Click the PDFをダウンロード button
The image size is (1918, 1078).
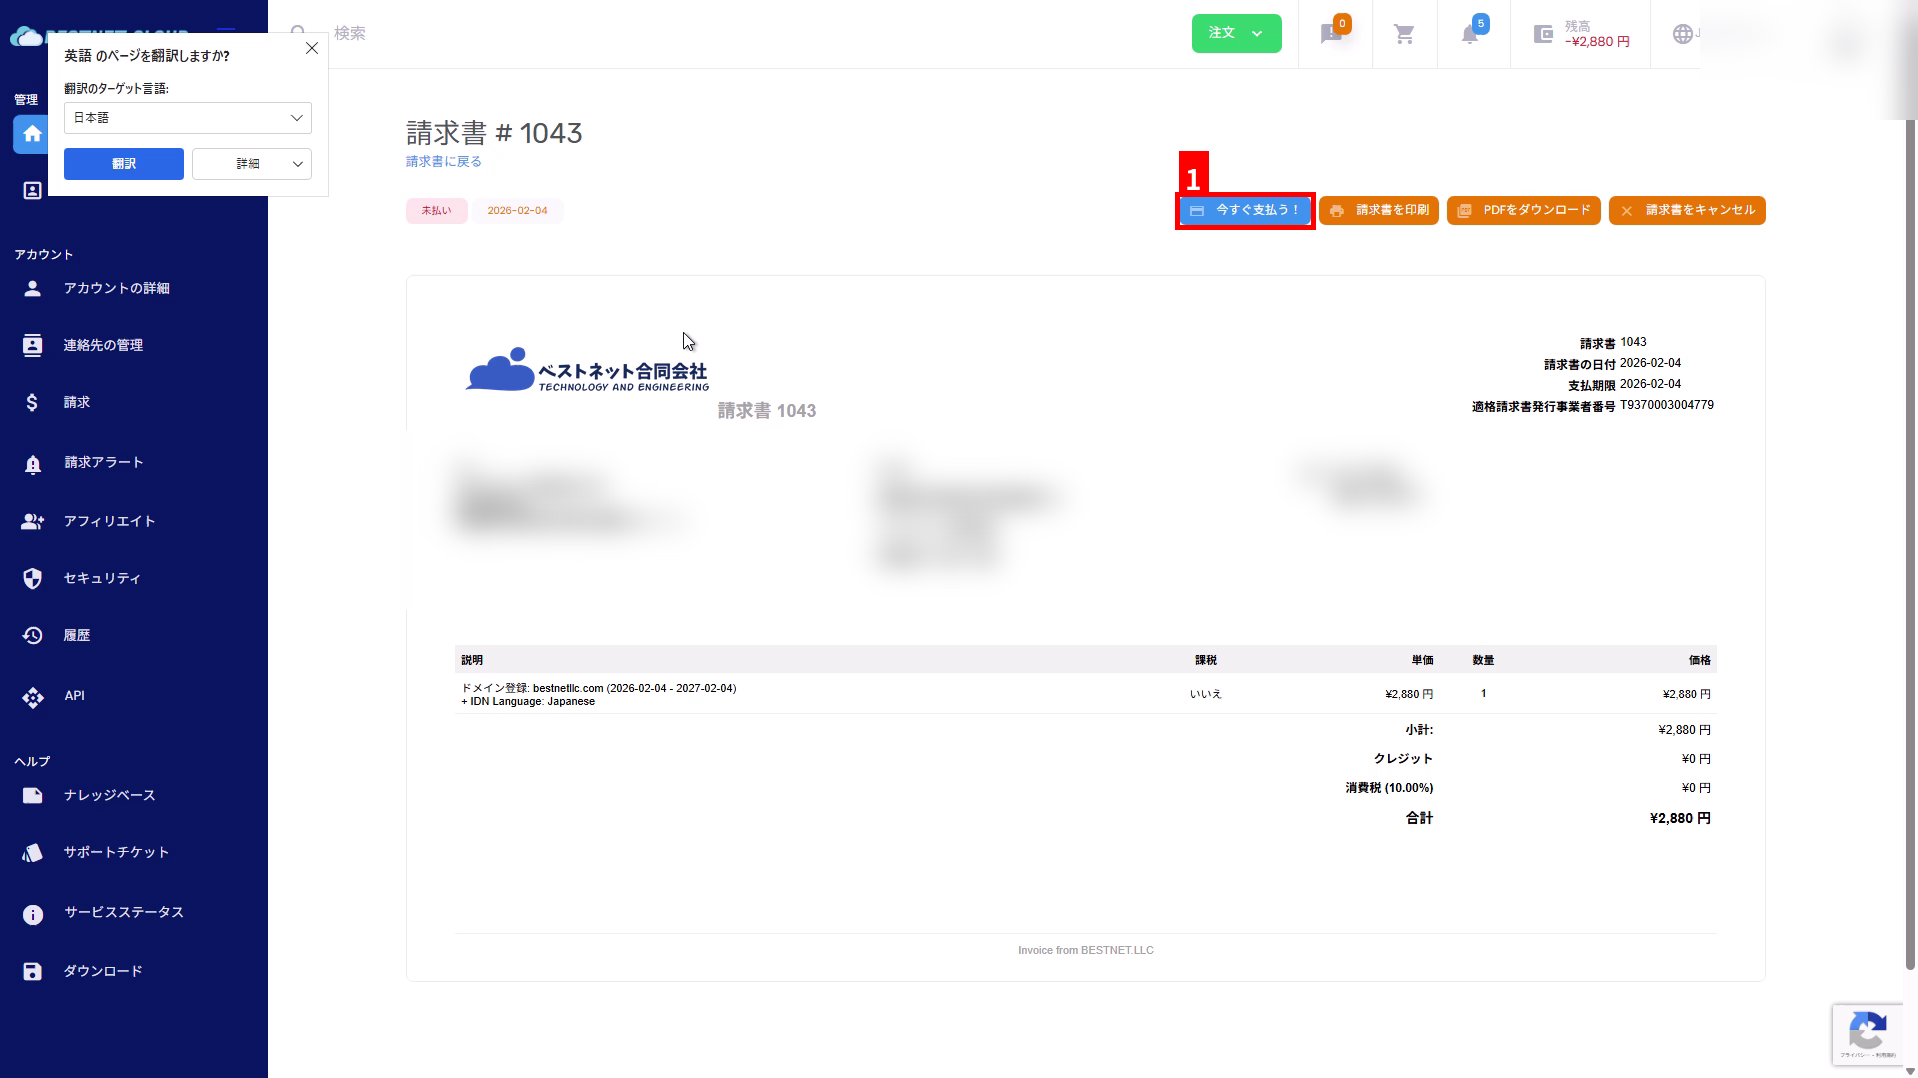[1523, 210]
